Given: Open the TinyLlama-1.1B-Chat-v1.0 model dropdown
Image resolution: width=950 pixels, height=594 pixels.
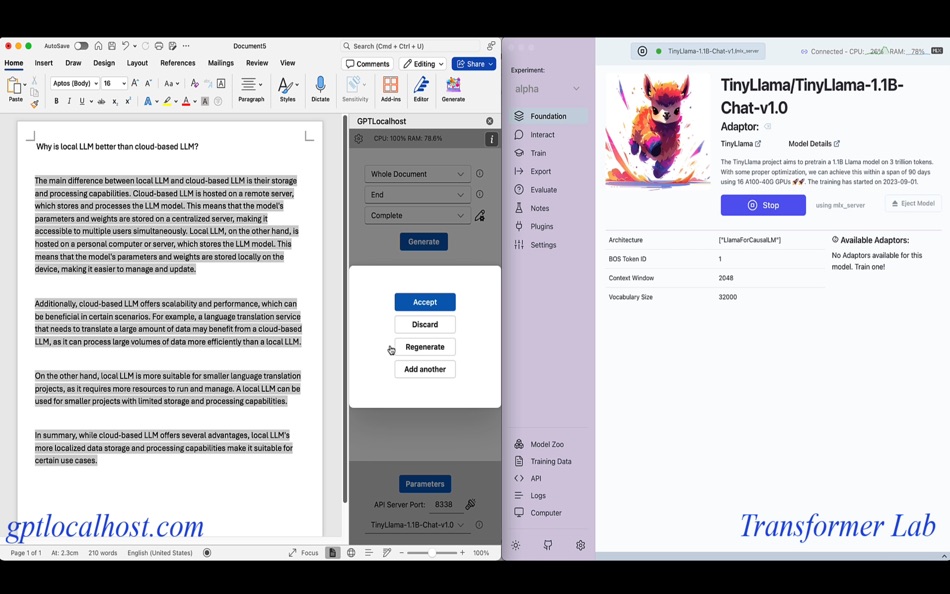Looking at the screenshot, I should coord(417,525).
